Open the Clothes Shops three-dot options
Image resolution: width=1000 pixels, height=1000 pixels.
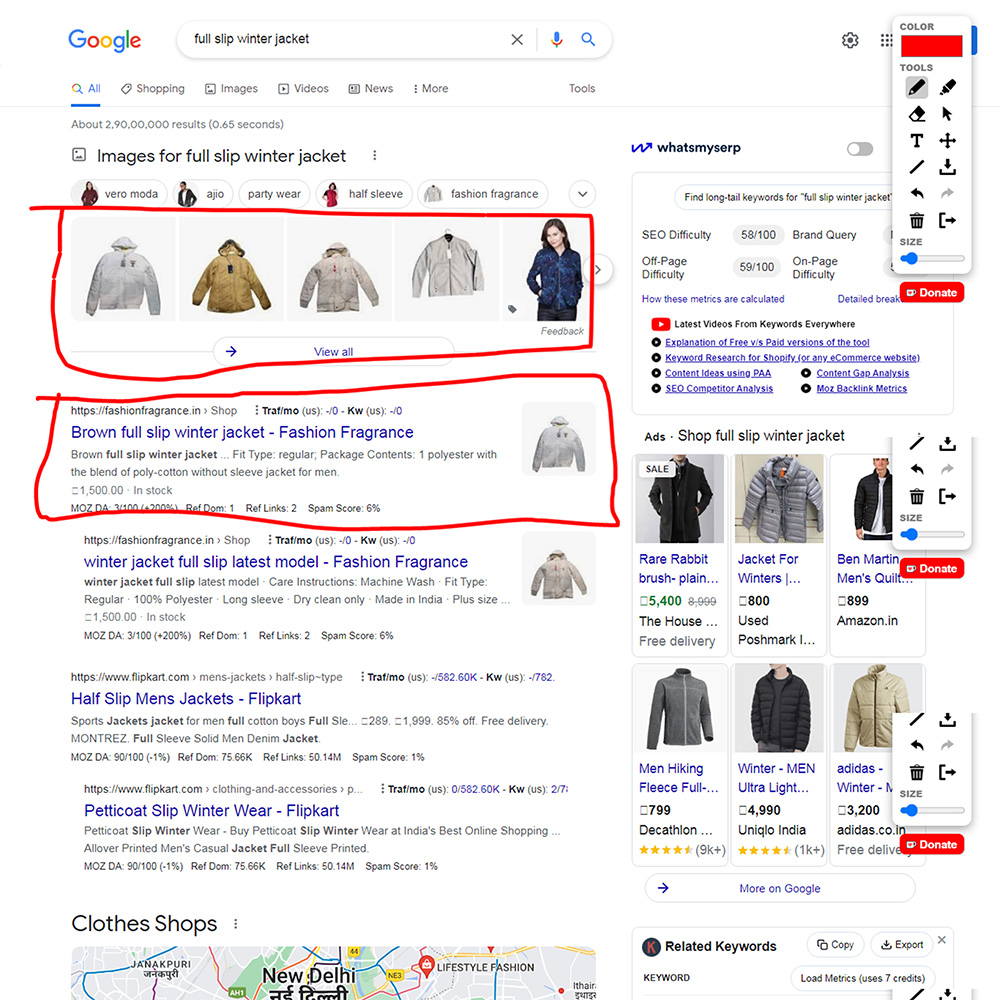[x=236, y=923]
